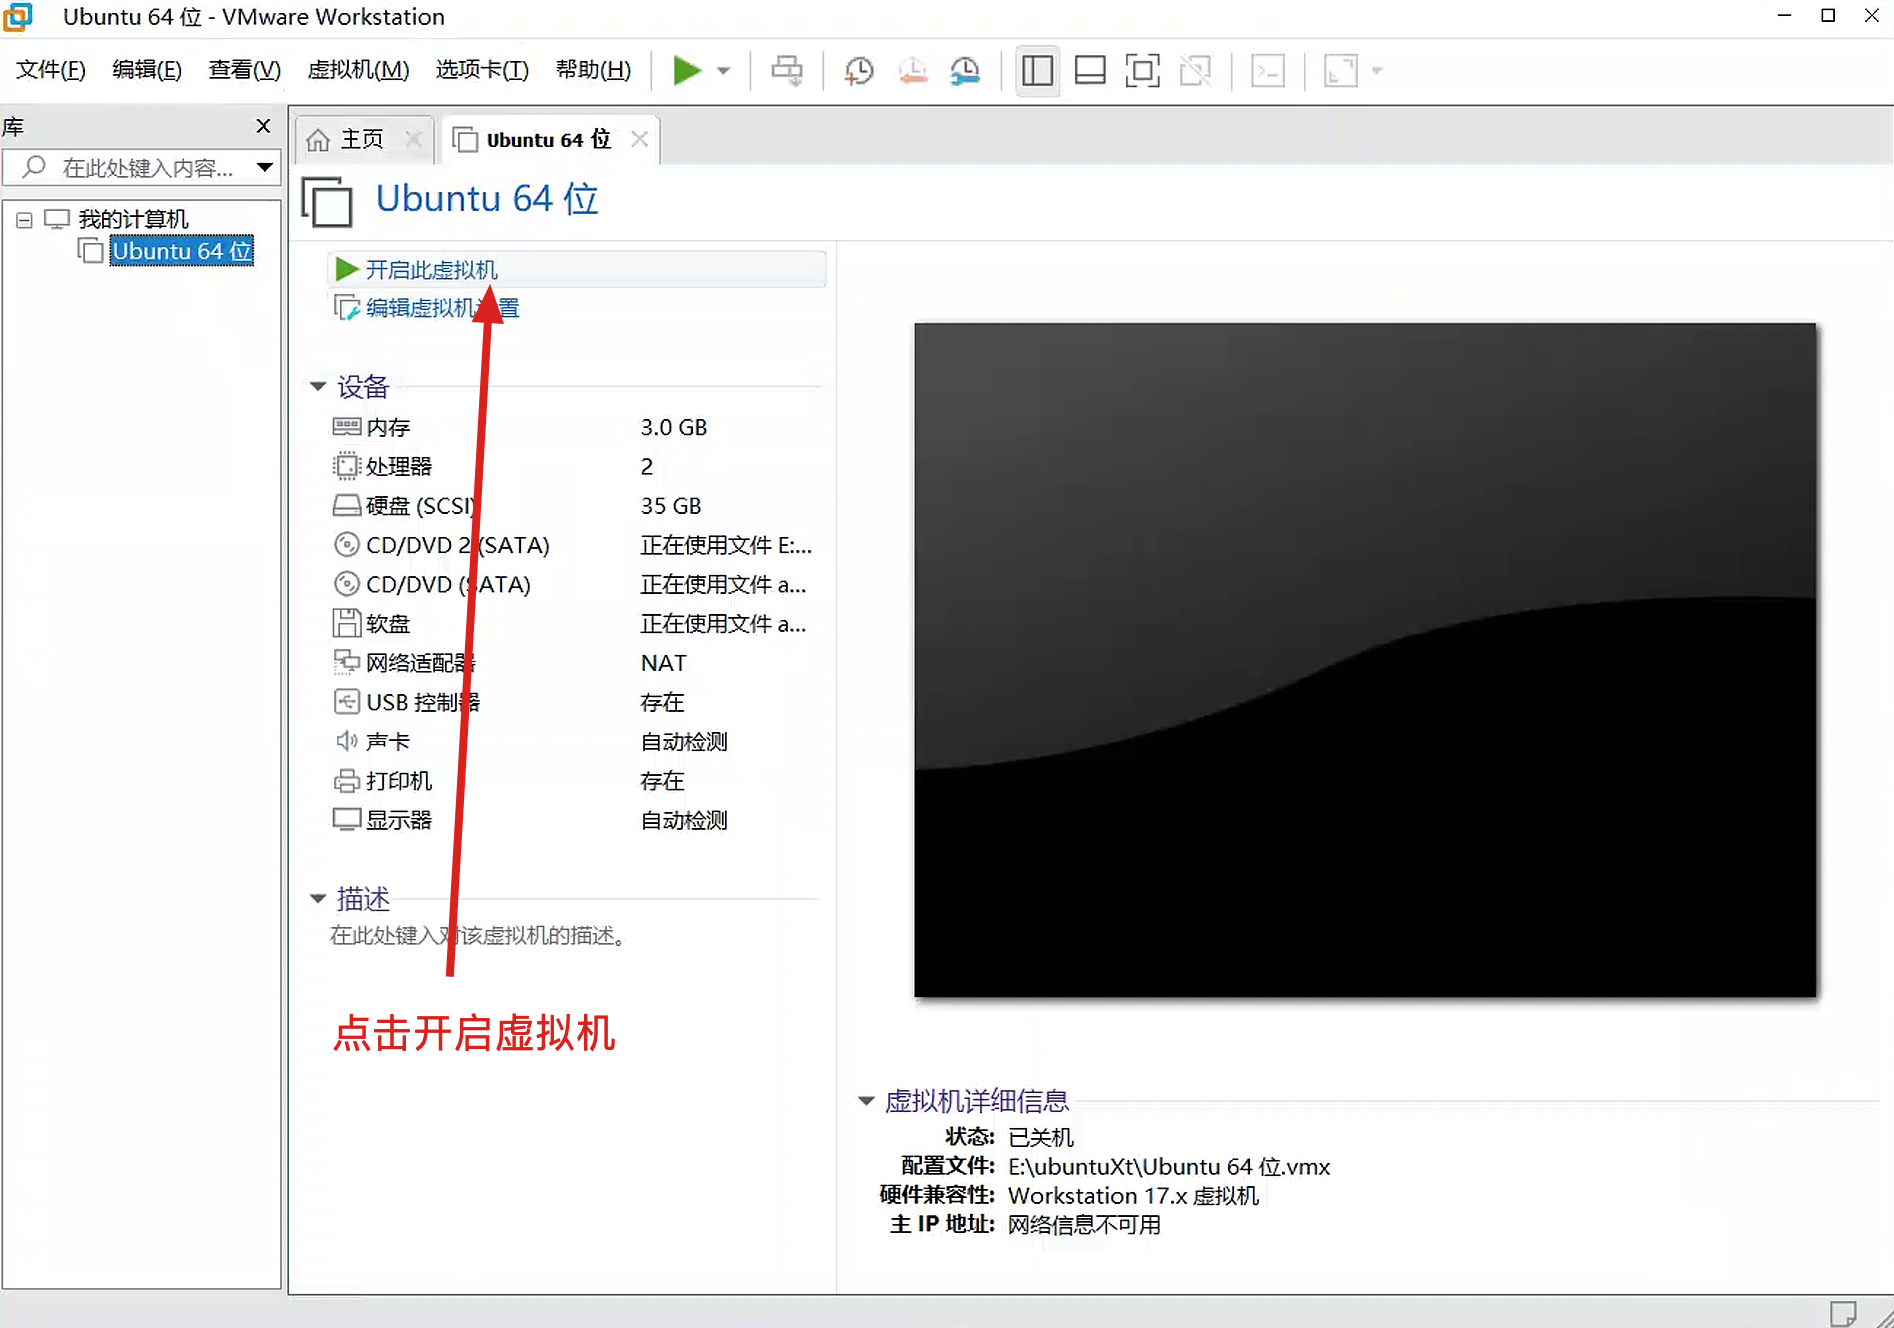
Task: Click the green power-on play toolbar button
Action: click(687, 70)
